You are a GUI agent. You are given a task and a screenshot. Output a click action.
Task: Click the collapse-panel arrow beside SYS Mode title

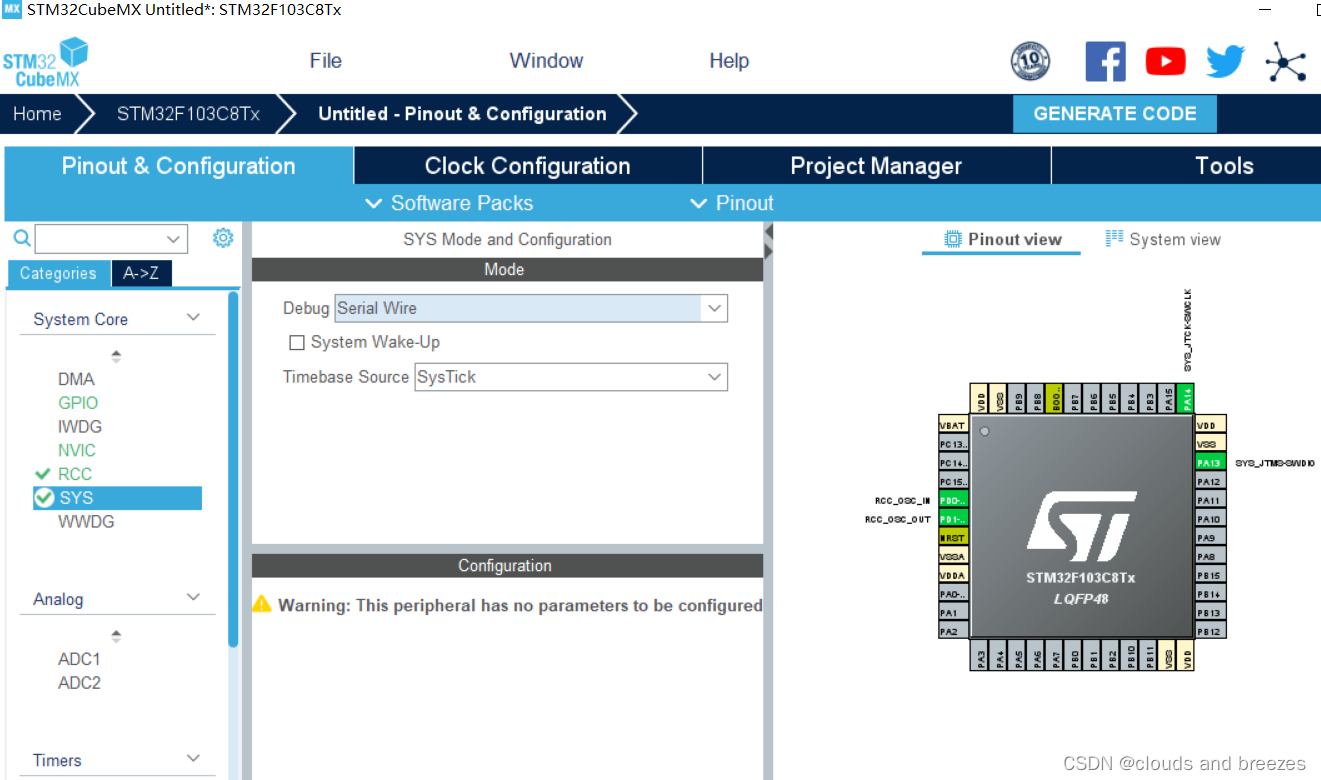coord(768,232)
